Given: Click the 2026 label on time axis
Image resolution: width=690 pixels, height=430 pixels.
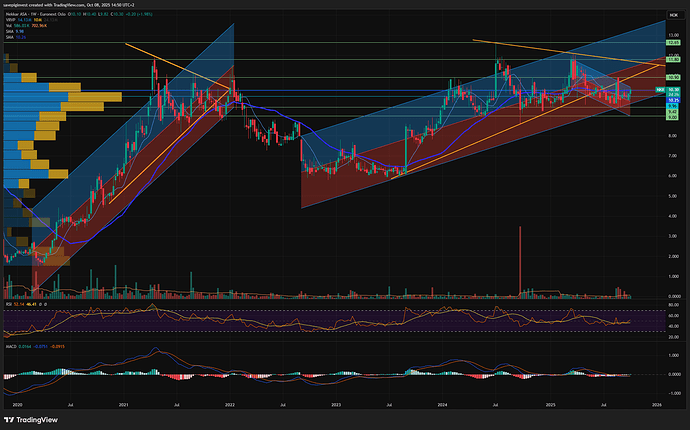Looking at the screenshot, I should pyautogui.click(x=655, y=404).
